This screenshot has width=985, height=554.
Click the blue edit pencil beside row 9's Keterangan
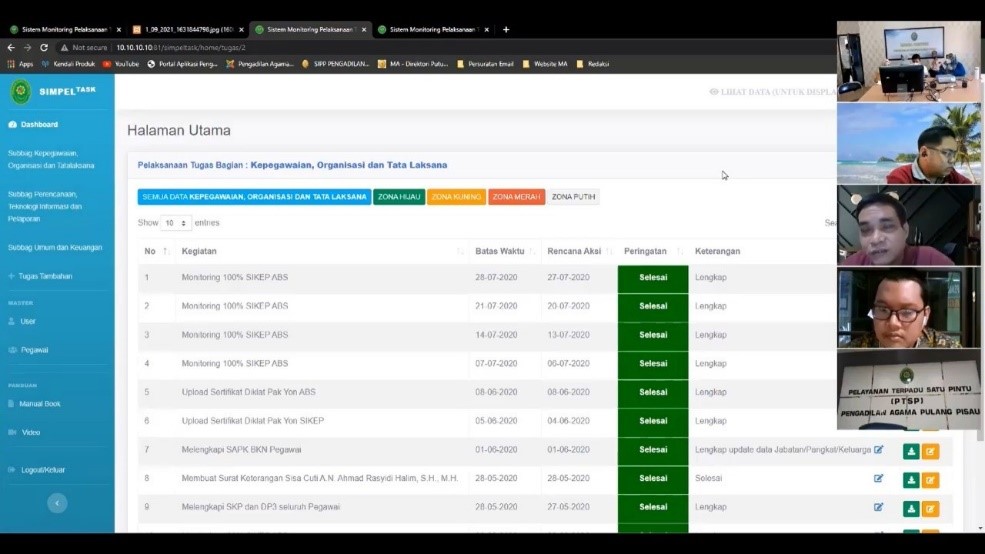(x=879, y=507)
